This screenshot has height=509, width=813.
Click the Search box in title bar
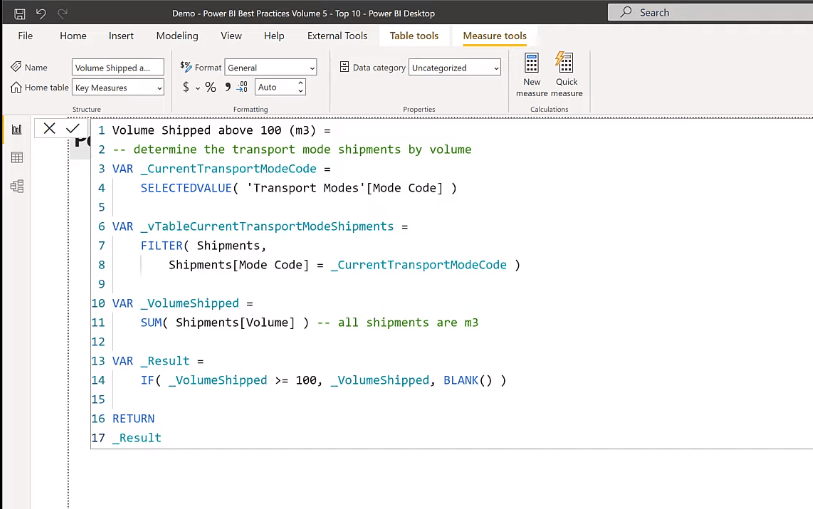tap(710, 12)
